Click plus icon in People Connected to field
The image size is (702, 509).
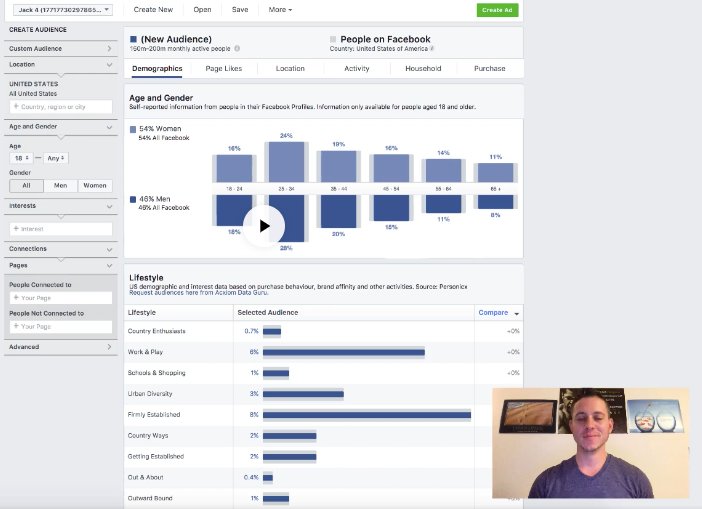16,298
